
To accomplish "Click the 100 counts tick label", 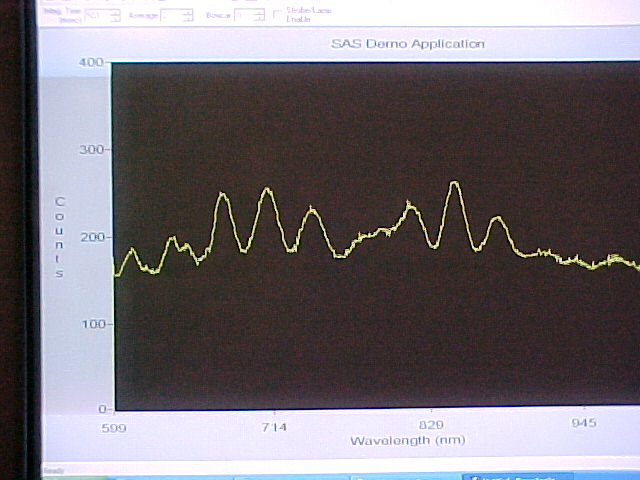I will coord(91,324).
